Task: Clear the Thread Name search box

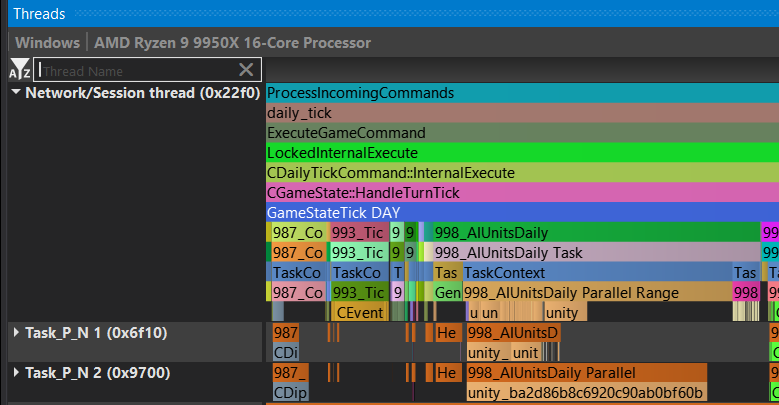Action: coord(246,70)
